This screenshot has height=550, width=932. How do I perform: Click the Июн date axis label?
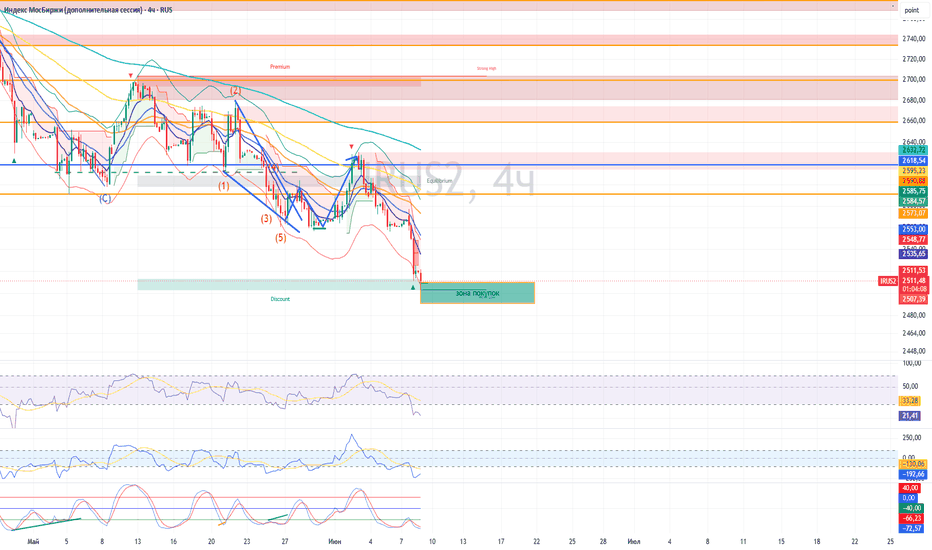[335, 542]
